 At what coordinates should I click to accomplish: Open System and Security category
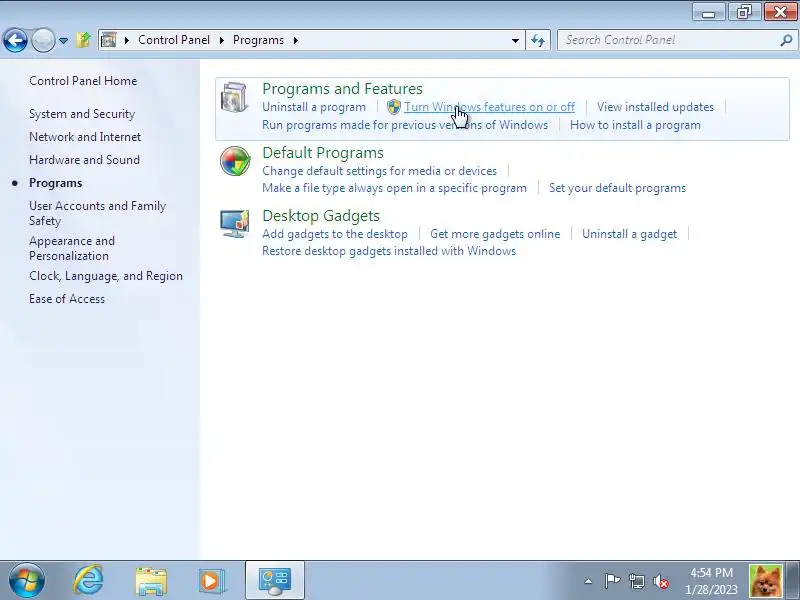coord(82,114)
